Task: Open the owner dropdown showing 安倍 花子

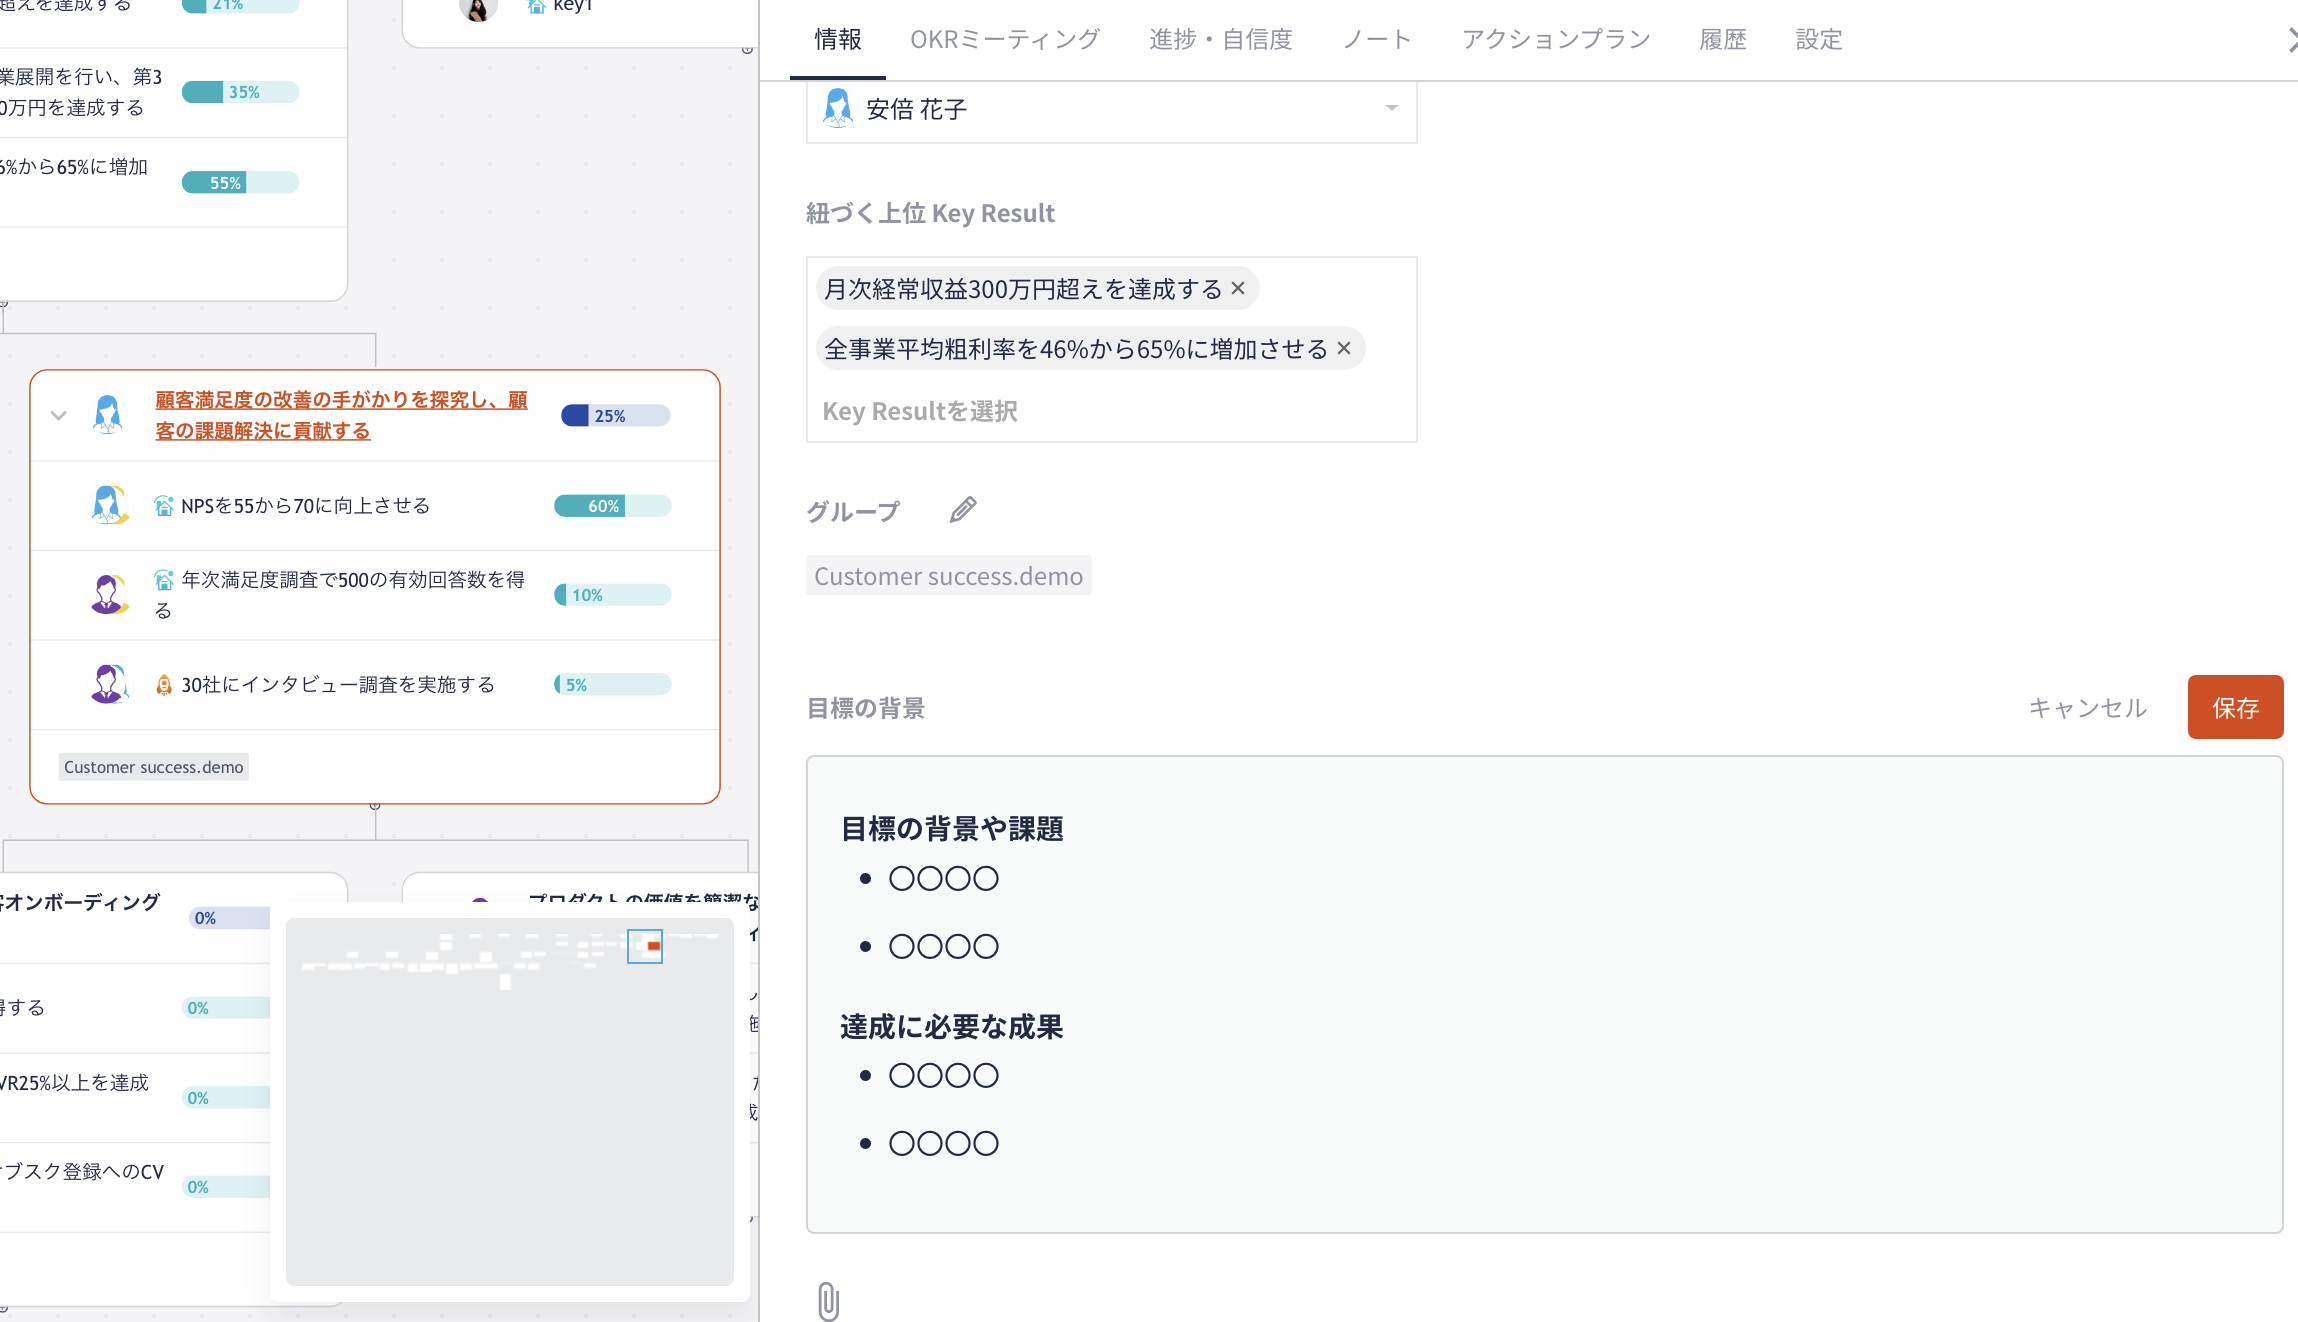Action: (x=1111, y=109)
